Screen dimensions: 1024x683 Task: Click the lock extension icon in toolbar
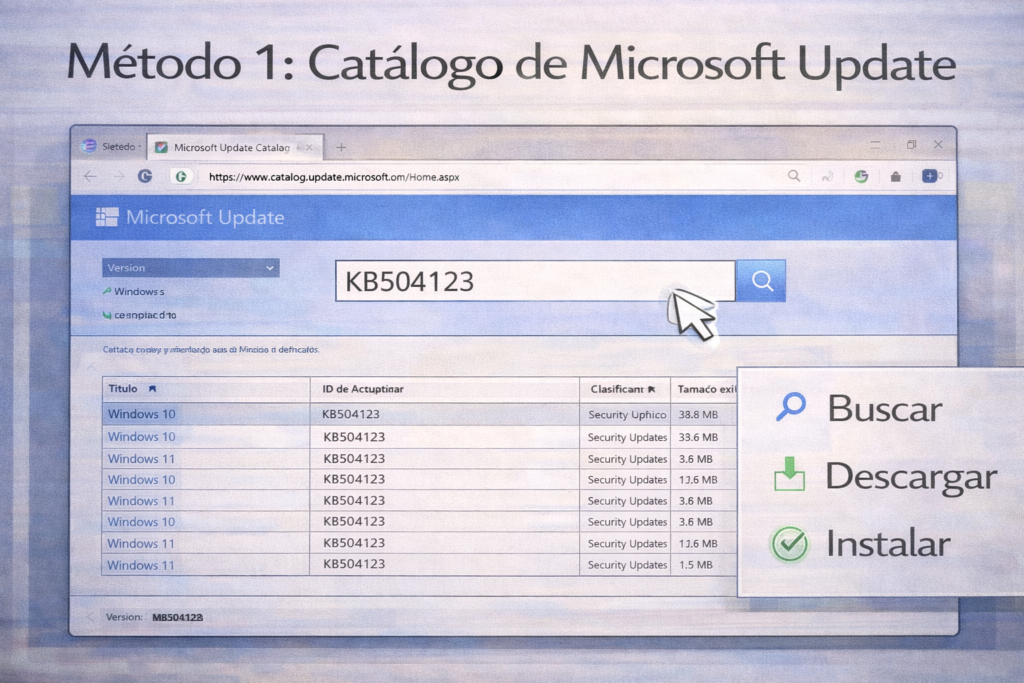tap(895, 176)
